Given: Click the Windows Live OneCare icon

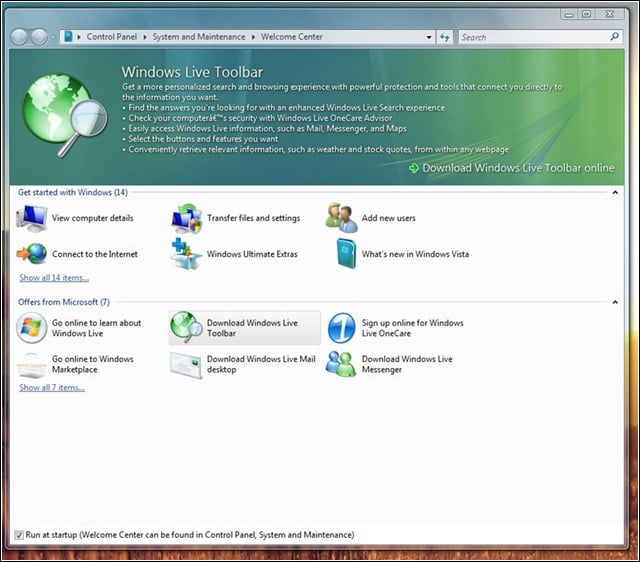Looking at the screenshot, I should 341,328.
